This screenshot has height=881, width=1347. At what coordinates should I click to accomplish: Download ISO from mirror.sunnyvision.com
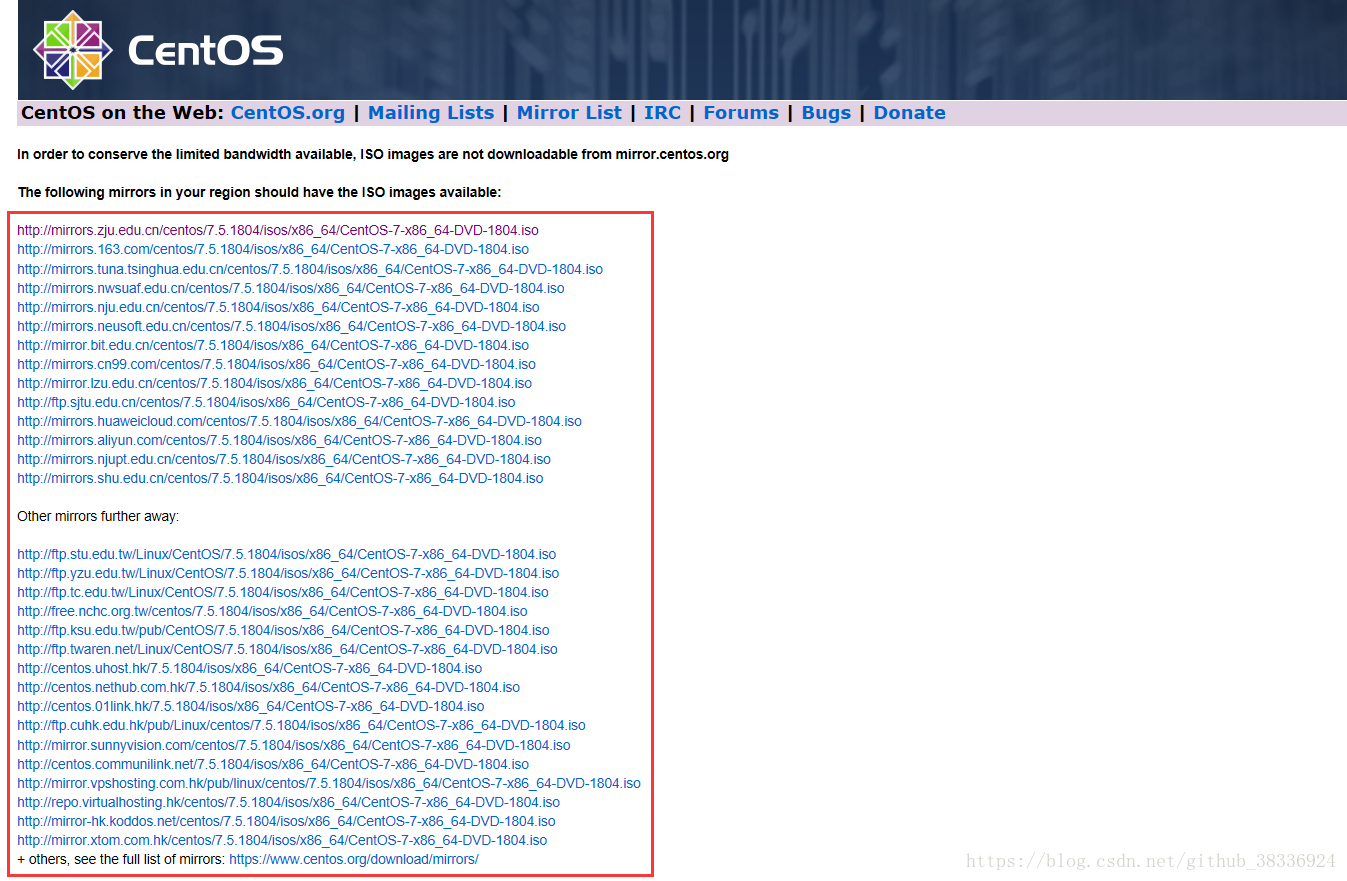[294, 745]
